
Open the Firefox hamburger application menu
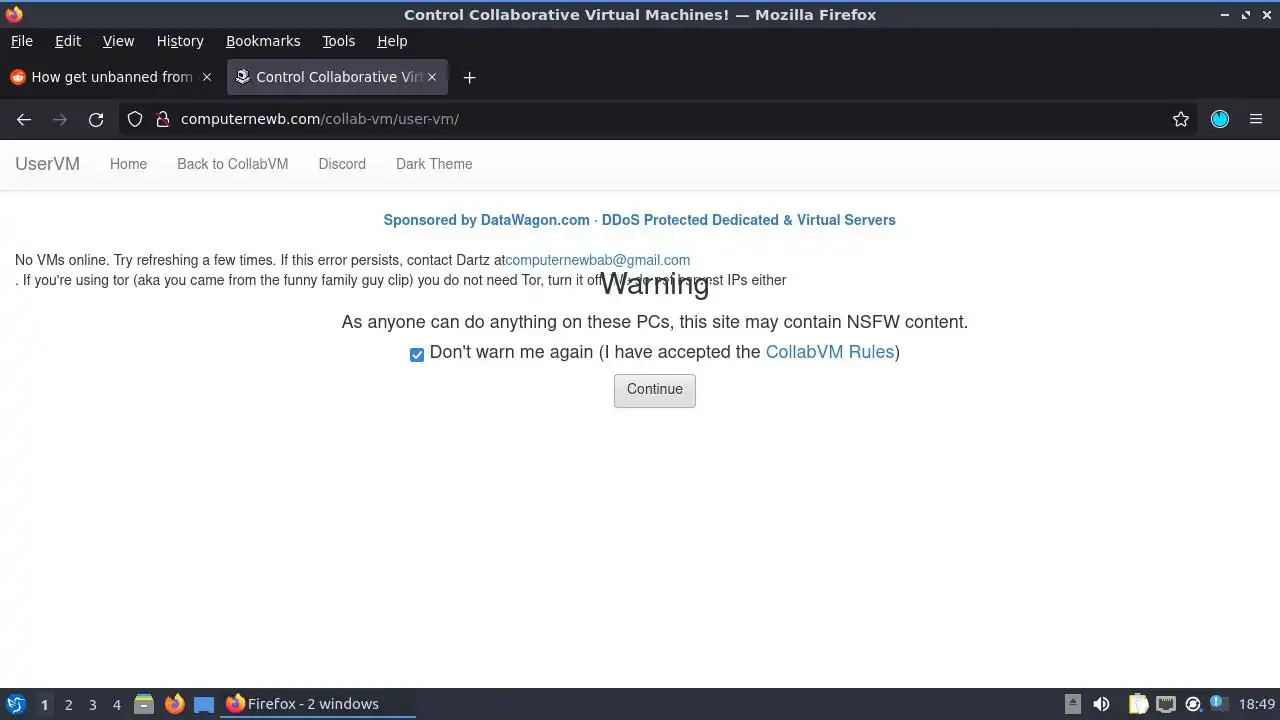pyautogui.click(x=1256, y=119)
